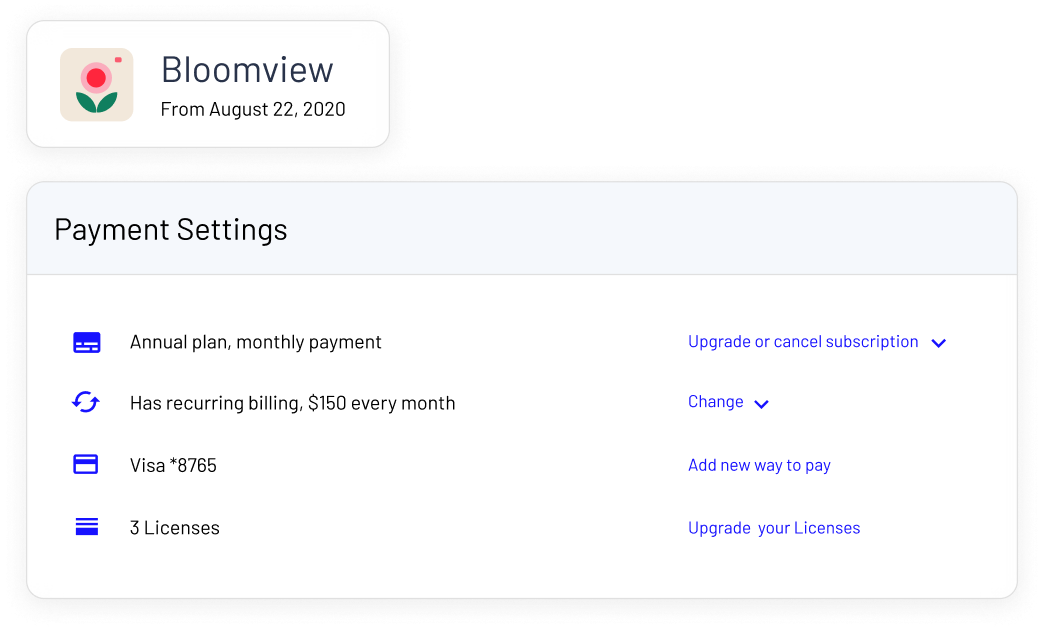
Task: Click the red dot on Bloomview logo
Action: tap(96, 78)
